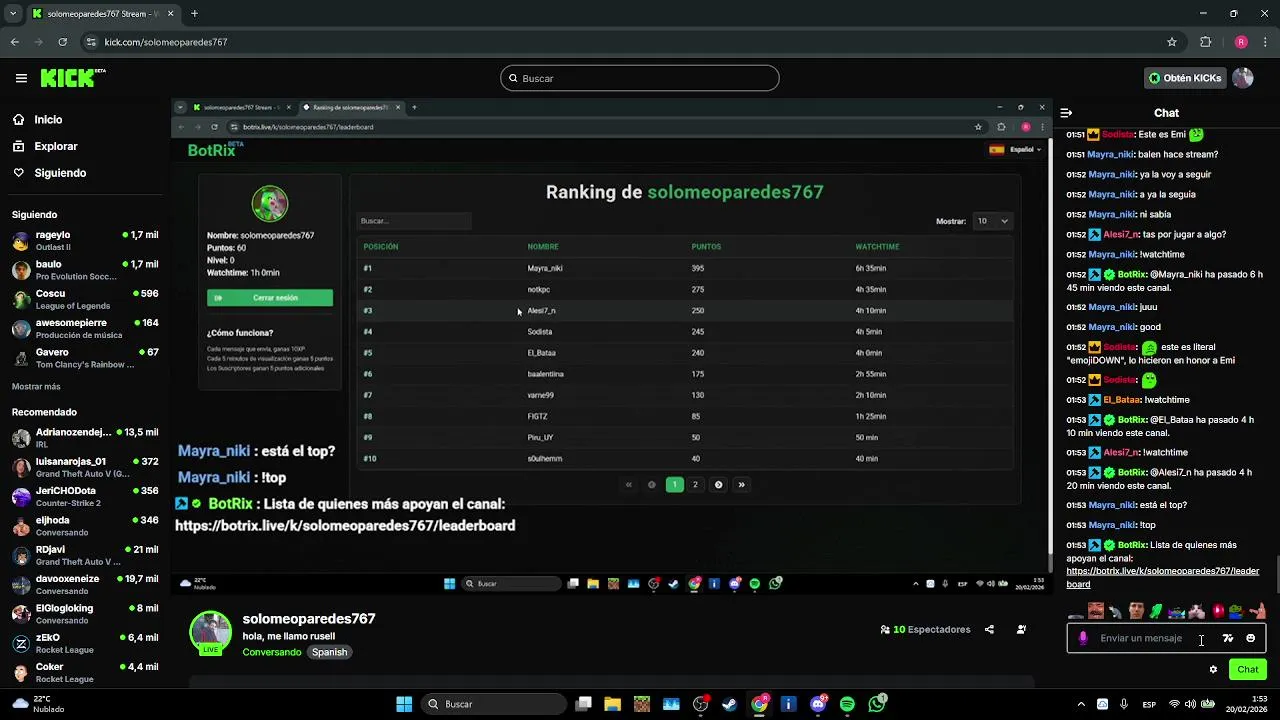Image resolution: width=1280 pixels, height=720 pixels.
Task: Select the Pepe frog quick emote
Action: [x=1238, y=610]
